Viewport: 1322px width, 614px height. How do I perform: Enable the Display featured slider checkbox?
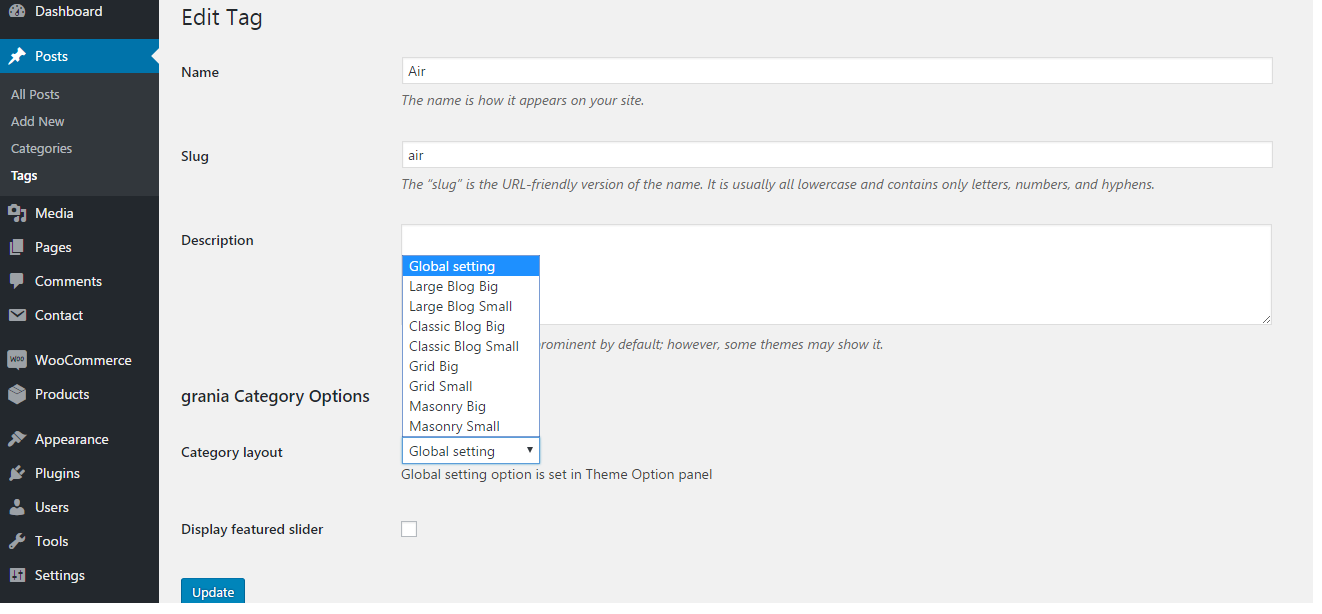click(x=409, y=529)
